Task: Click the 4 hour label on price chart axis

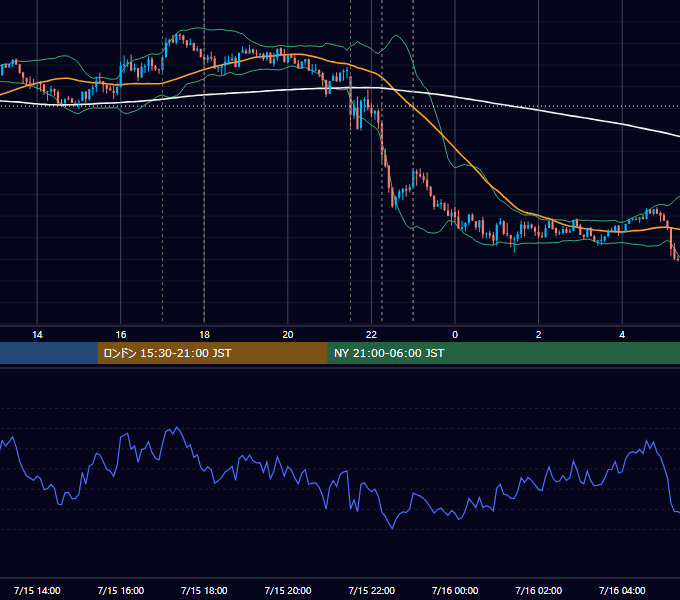Action: [x=622, y=335]
